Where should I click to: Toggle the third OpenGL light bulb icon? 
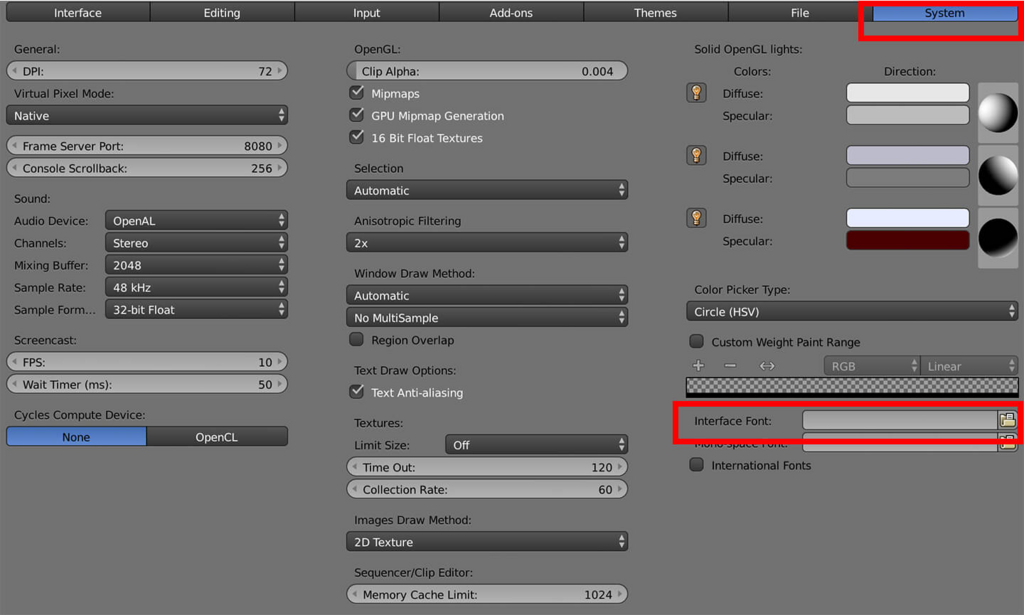point(696,218)
